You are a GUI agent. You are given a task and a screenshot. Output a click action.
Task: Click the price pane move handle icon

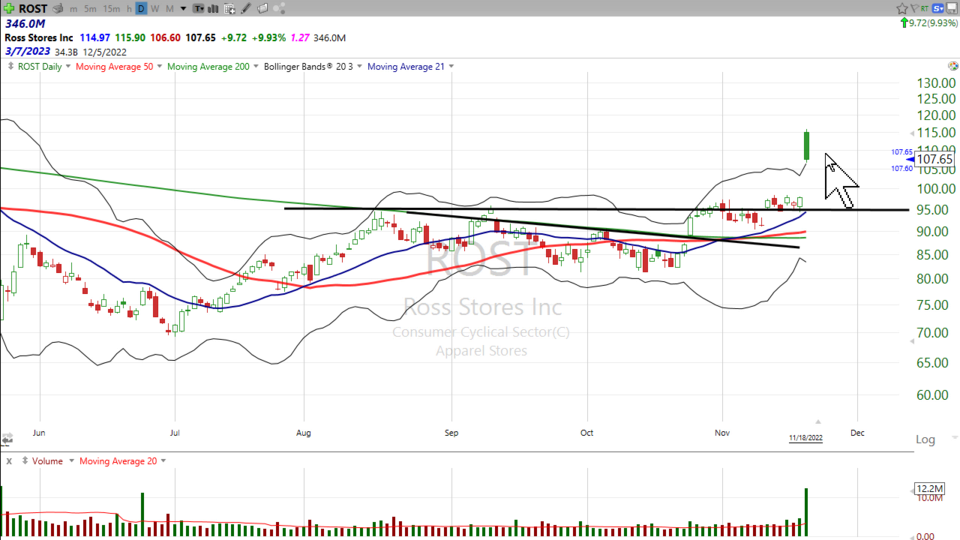click(11, 66)
